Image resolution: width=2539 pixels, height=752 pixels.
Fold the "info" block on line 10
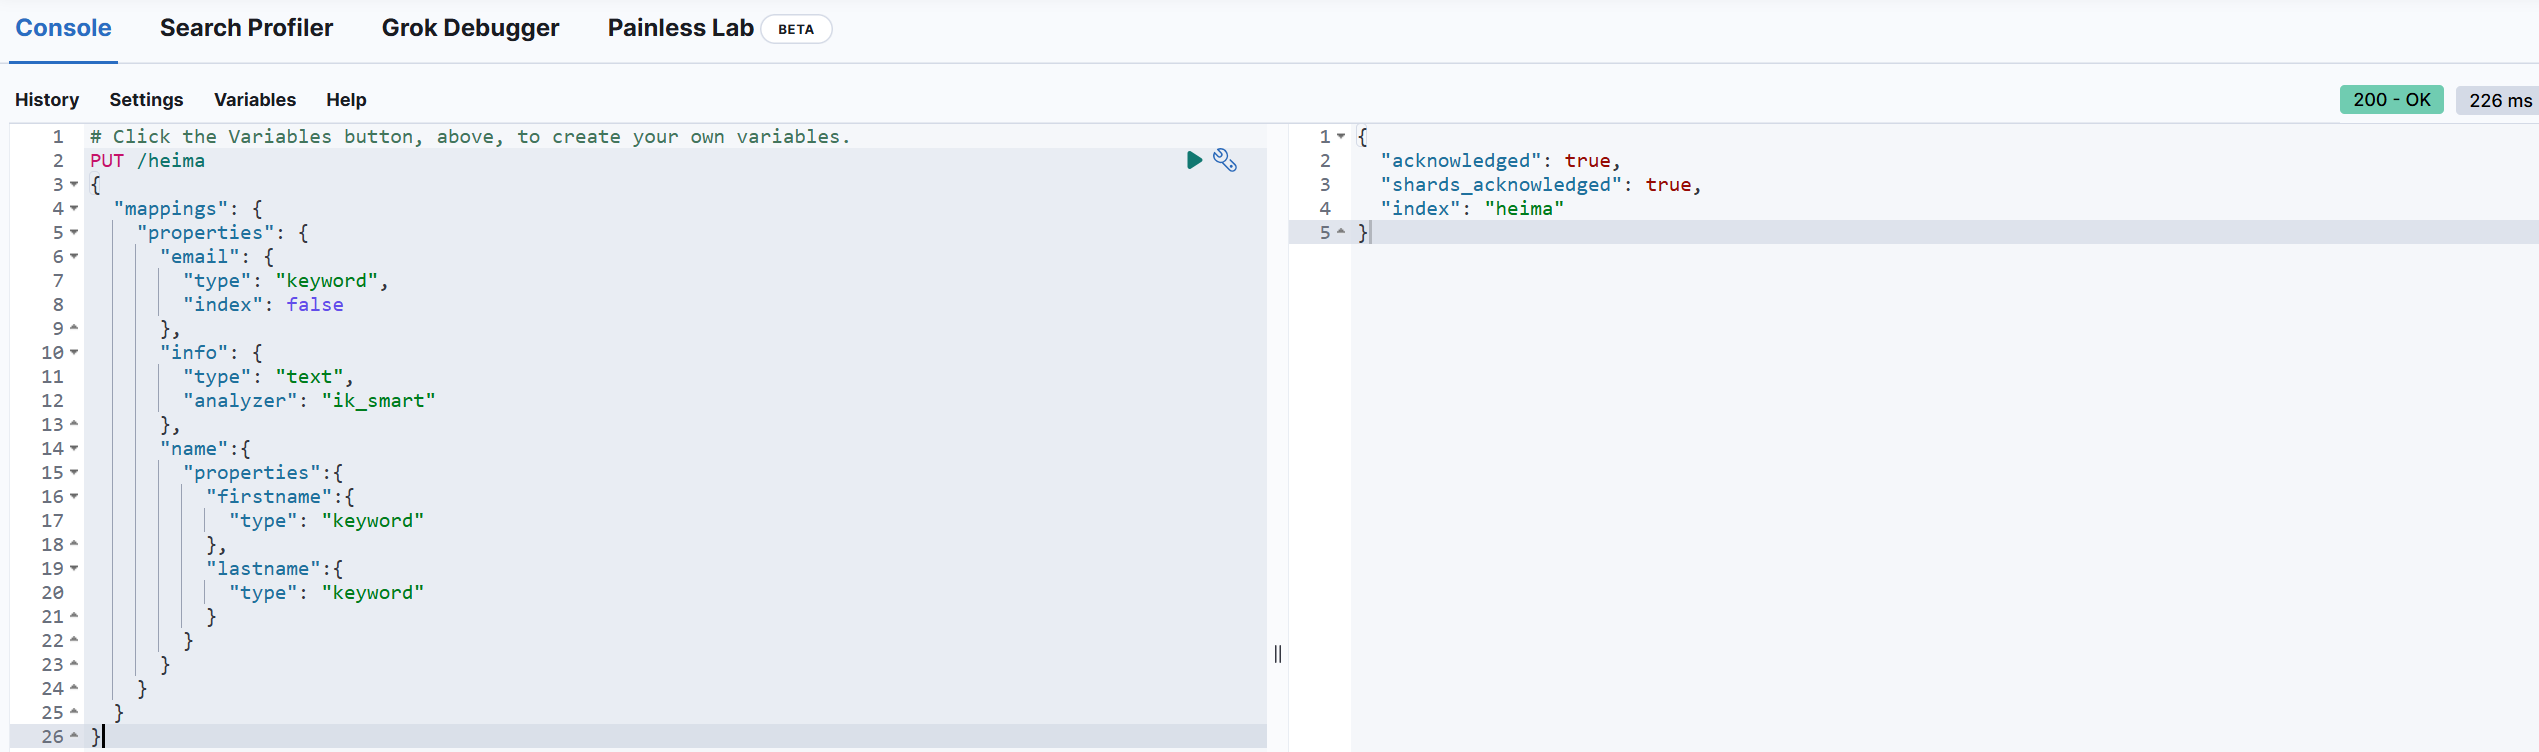tap(74, 352)
